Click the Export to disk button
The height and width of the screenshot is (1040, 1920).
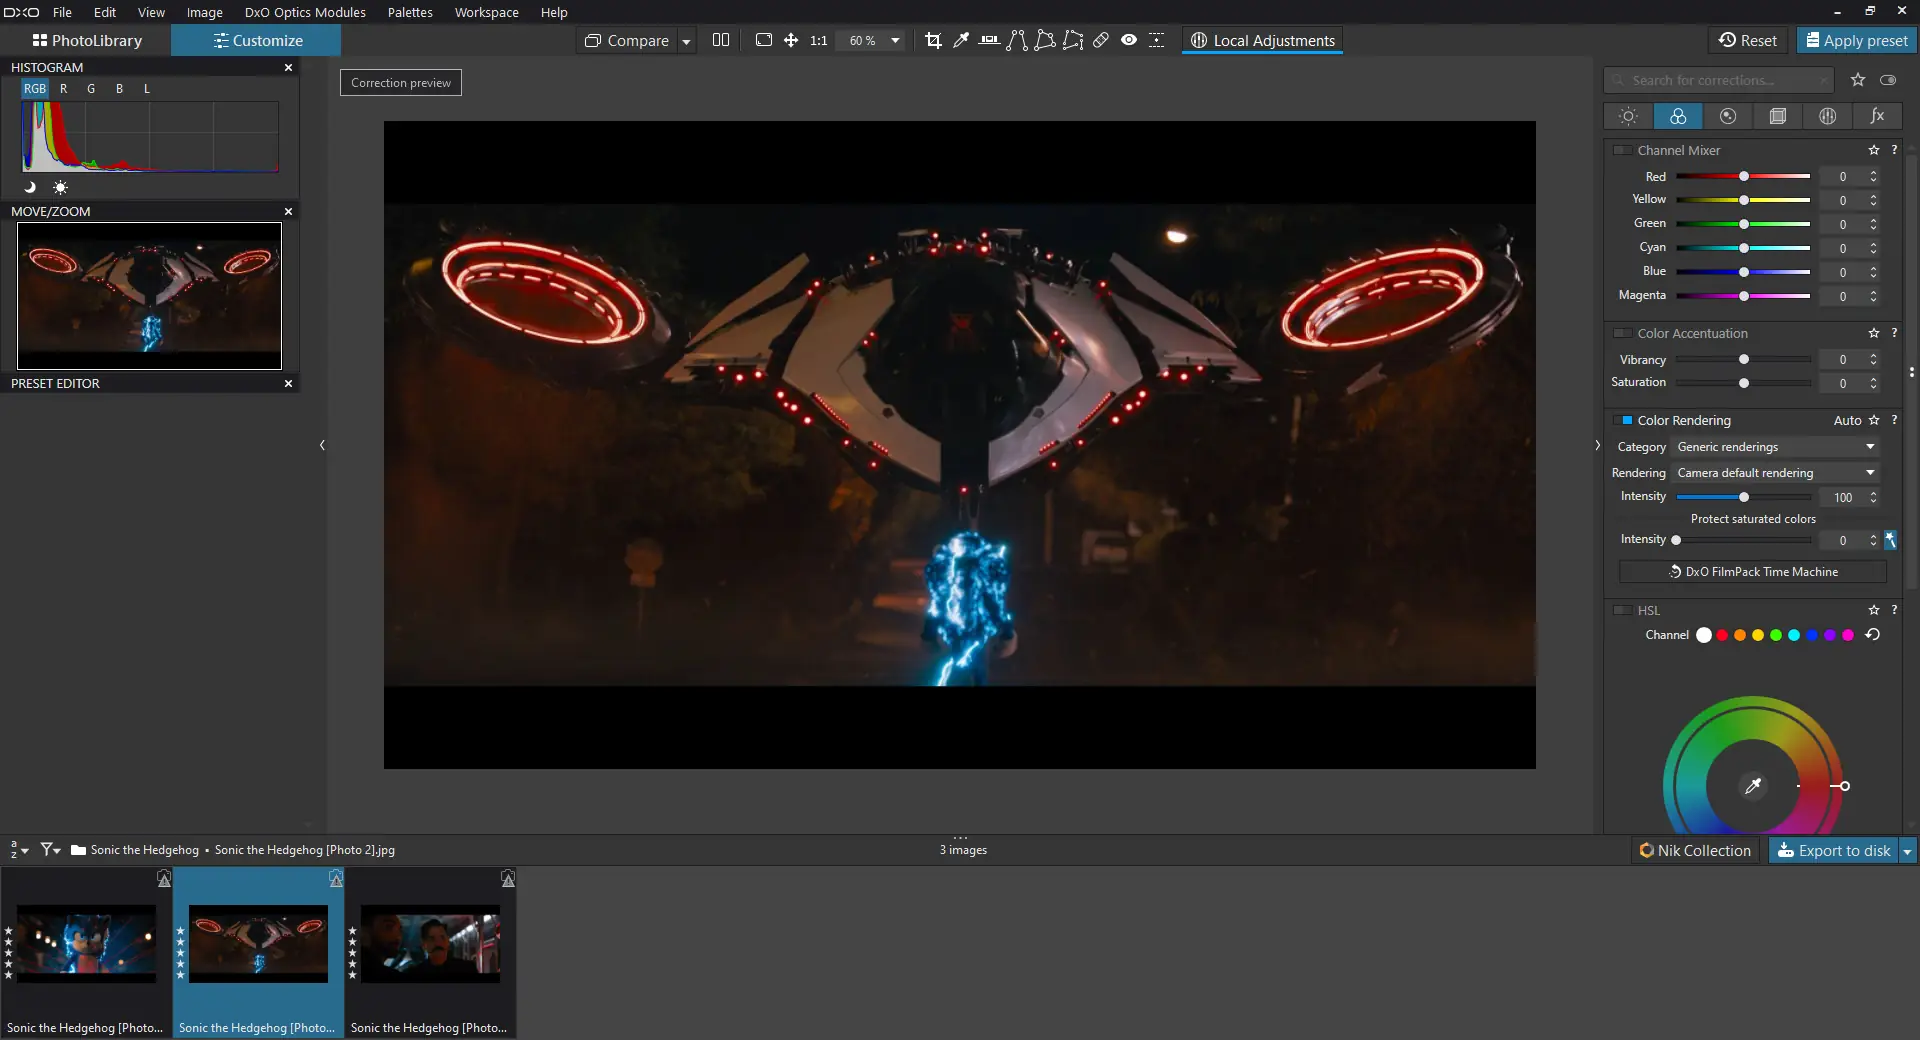[1834, 850]
